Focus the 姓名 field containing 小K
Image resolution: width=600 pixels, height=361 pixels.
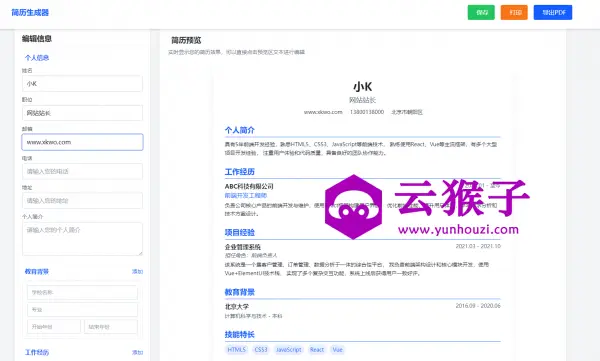[82, 83]
